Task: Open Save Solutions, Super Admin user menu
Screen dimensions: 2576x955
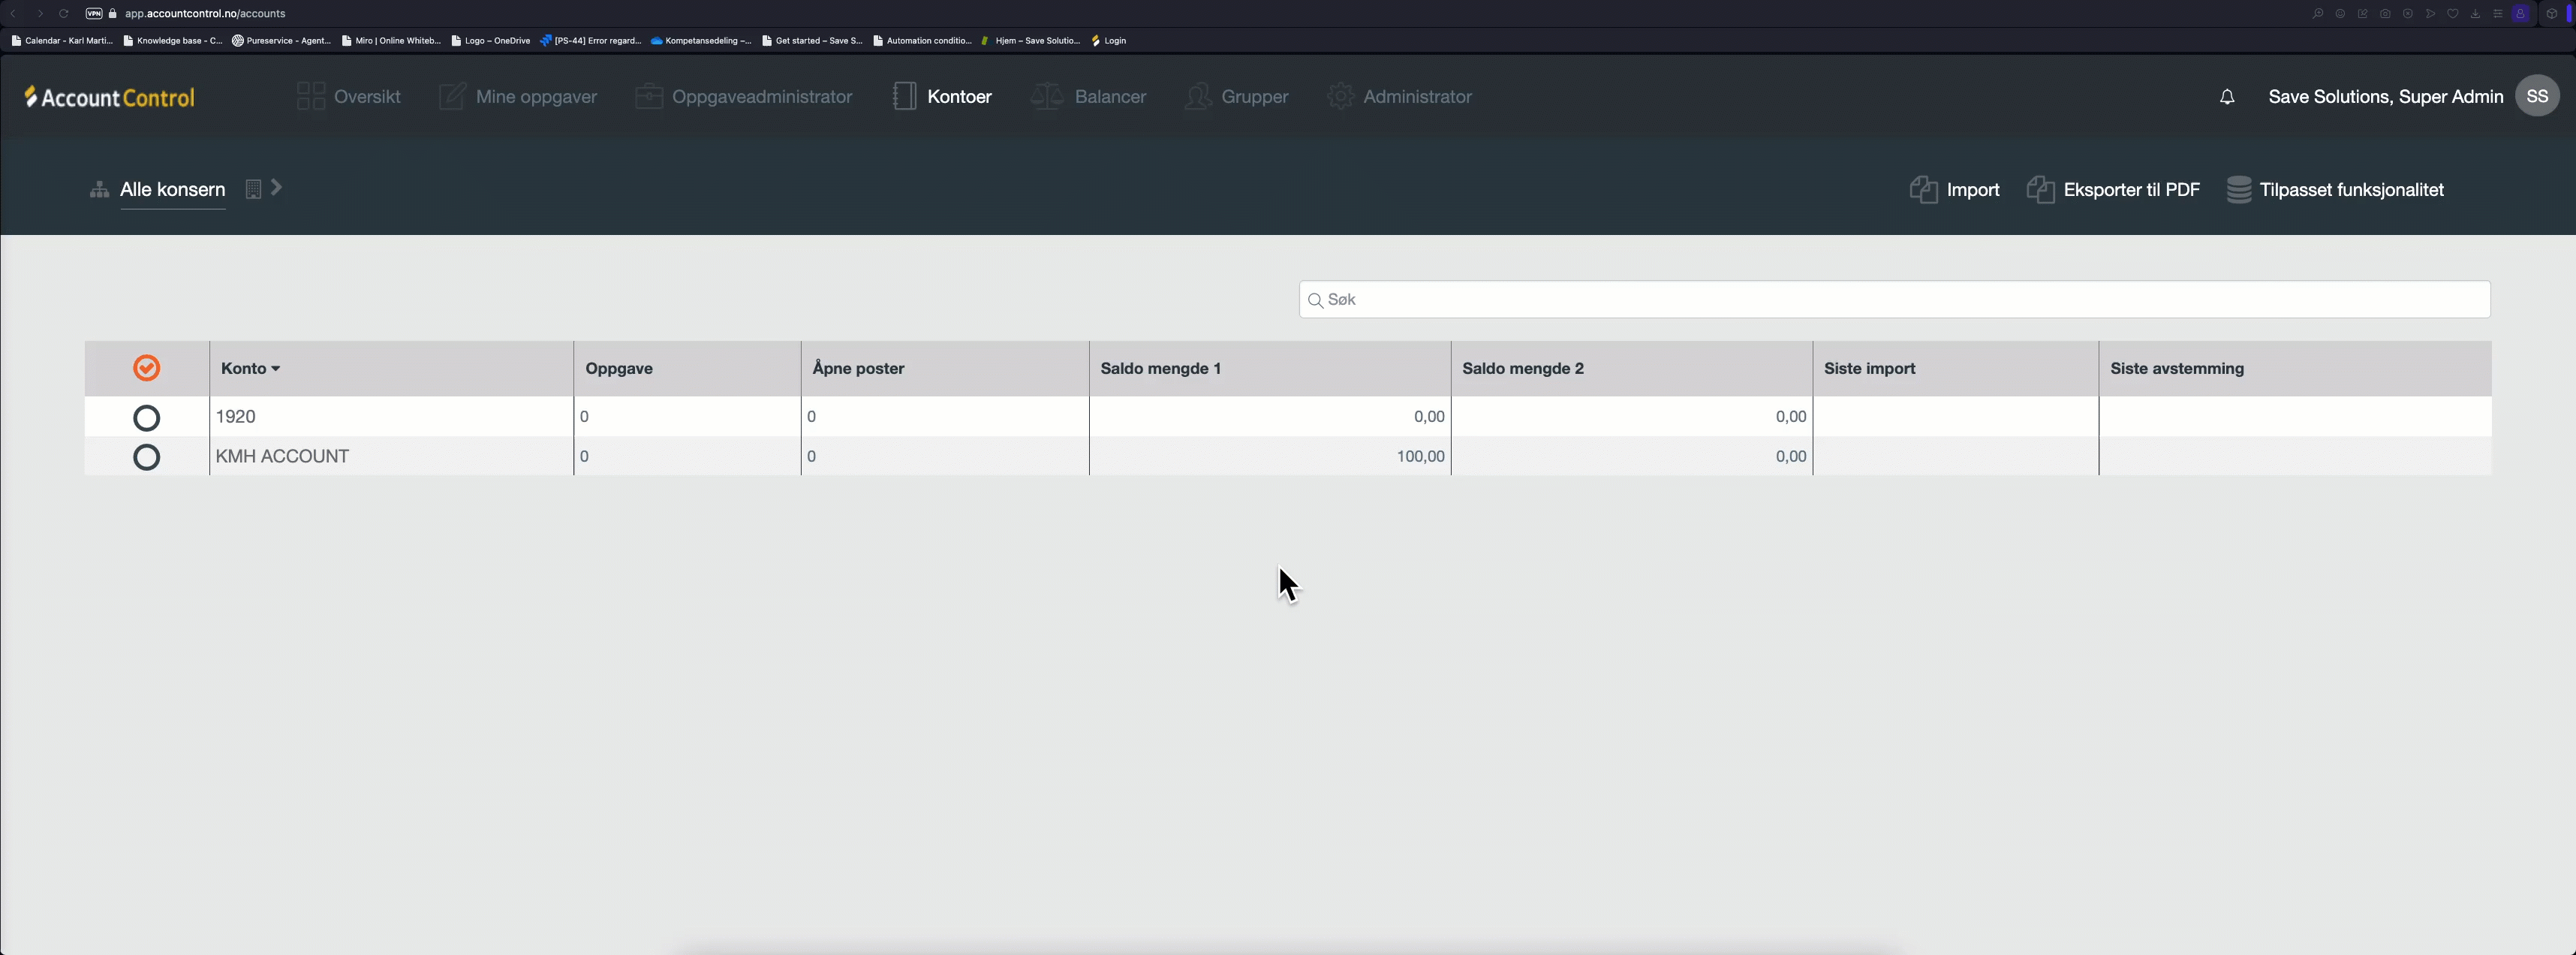Action: click(2385, 97)
